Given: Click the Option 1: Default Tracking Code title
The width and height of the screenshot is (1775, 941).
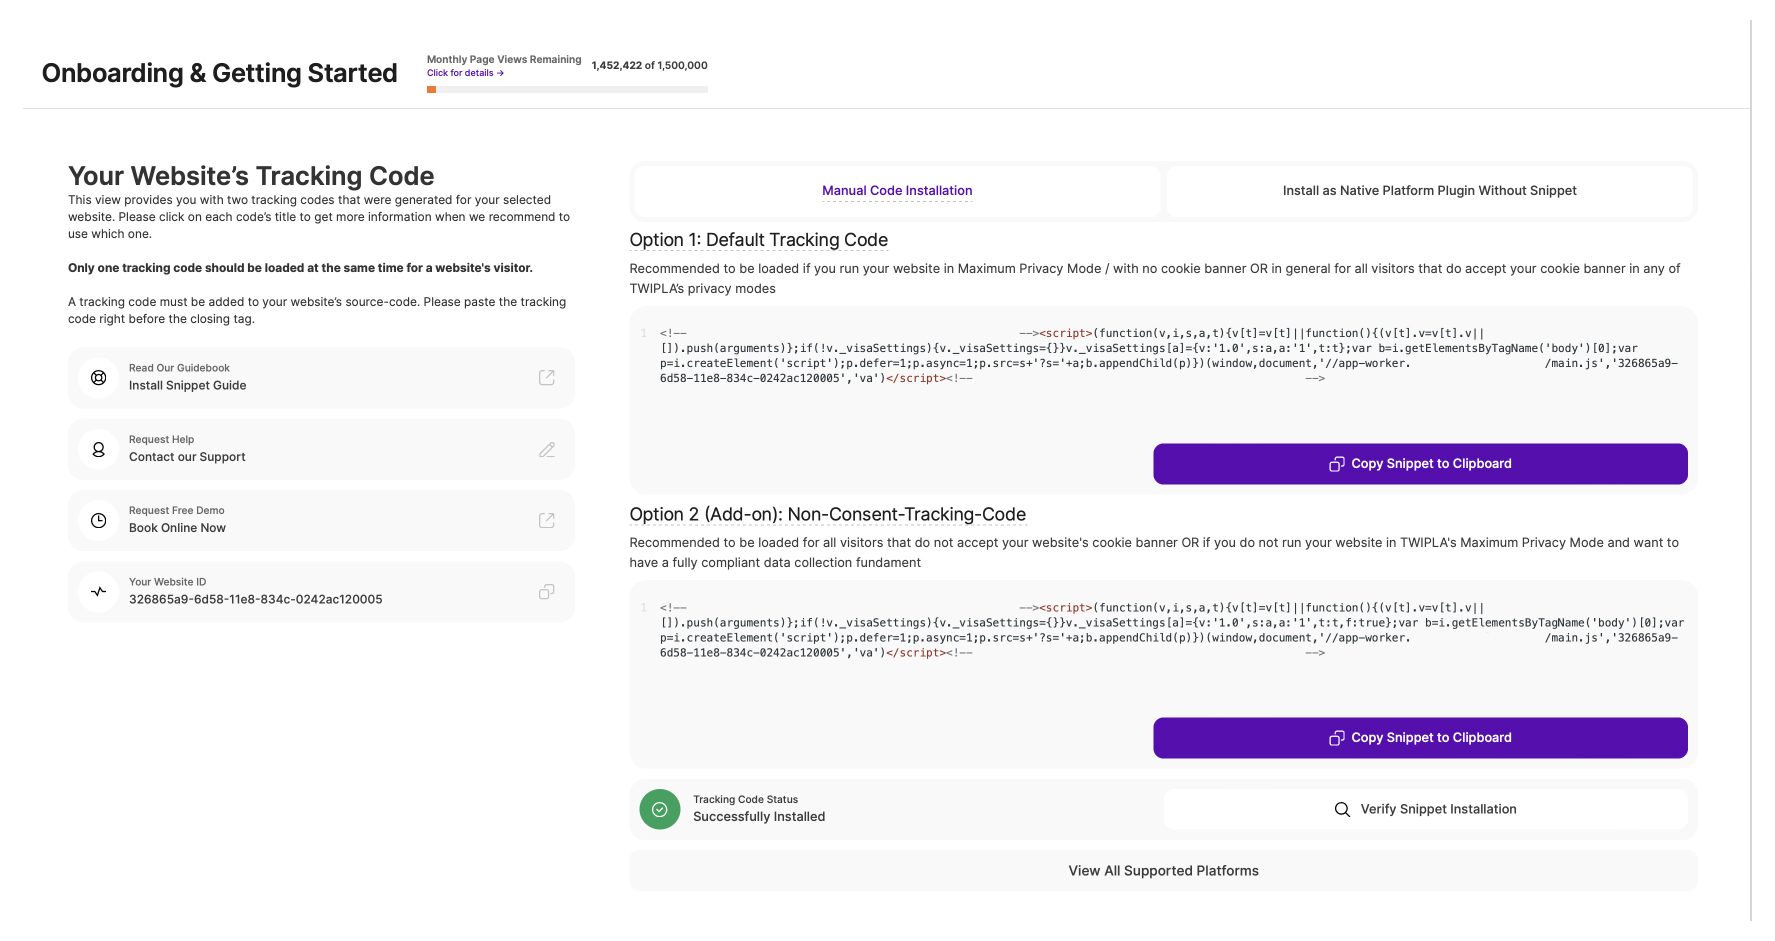Looking at the screenshot, I should [x=758, y=240].
